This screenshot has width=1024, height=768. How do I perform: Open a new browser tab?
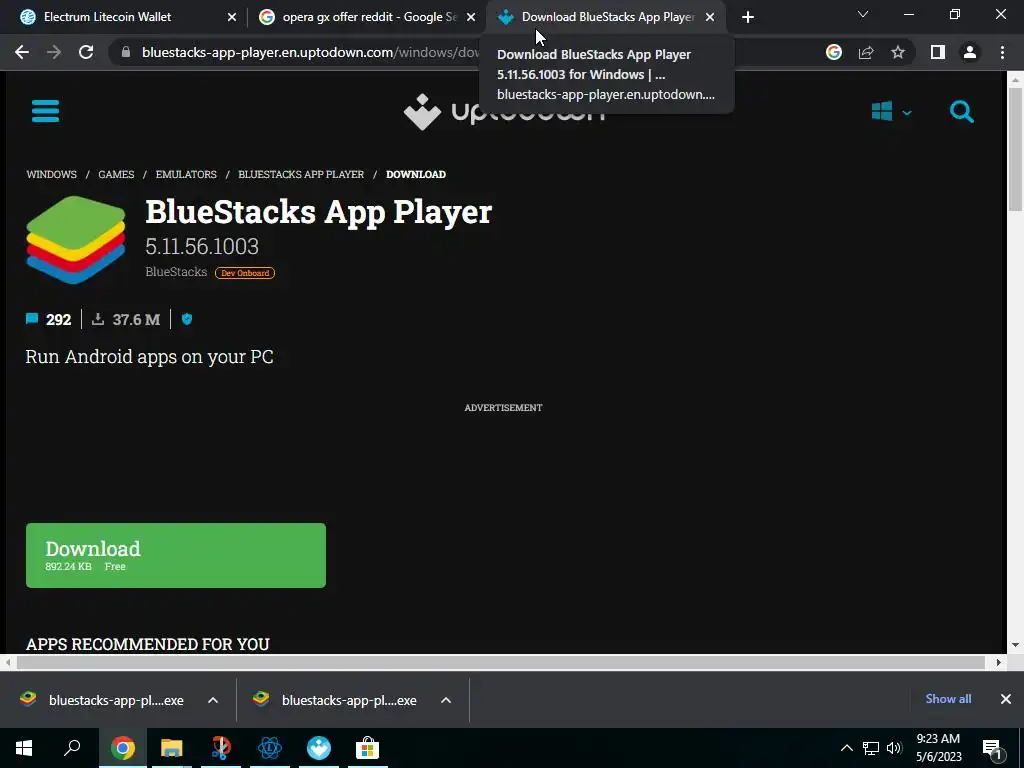pyautogui.click(x=748, y=18)
